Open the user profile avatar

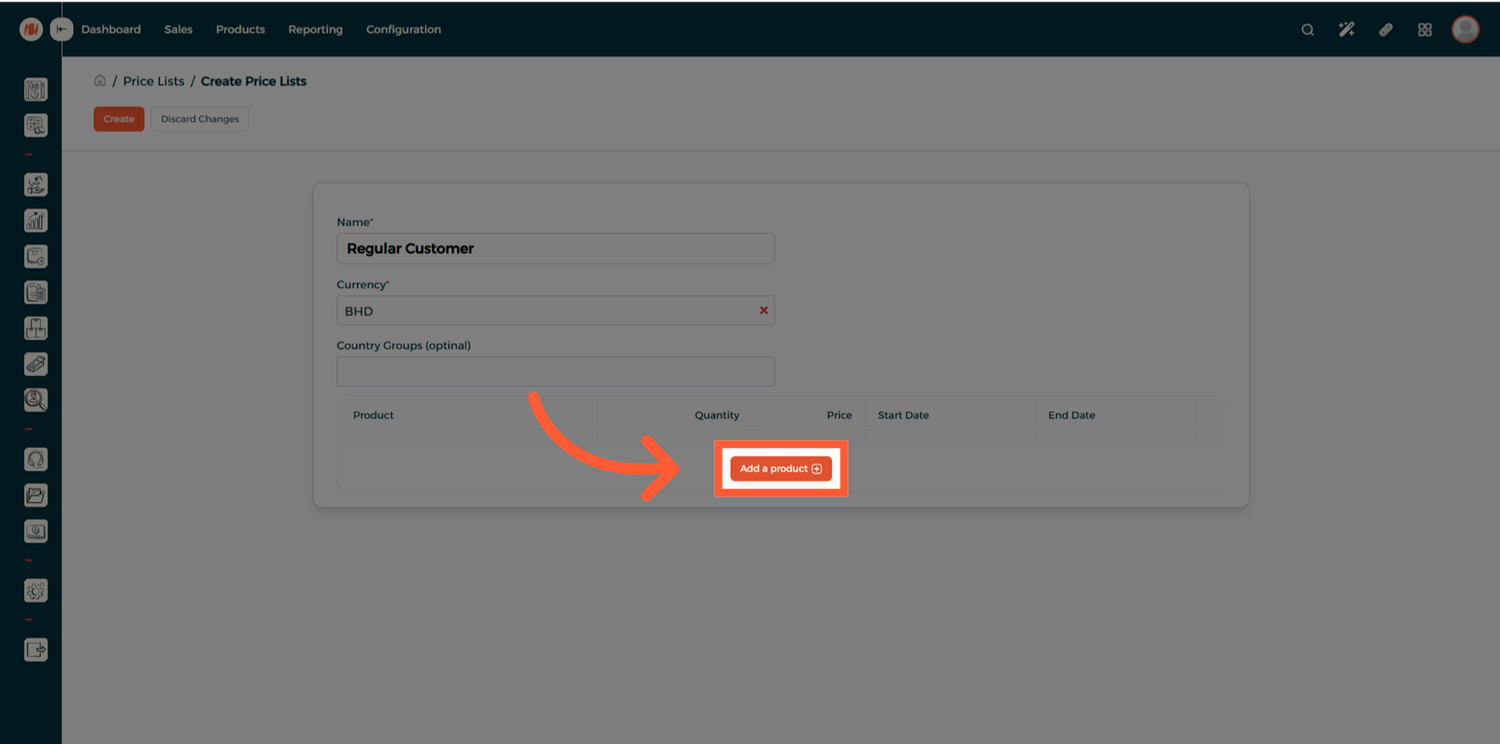point(1465,30)
